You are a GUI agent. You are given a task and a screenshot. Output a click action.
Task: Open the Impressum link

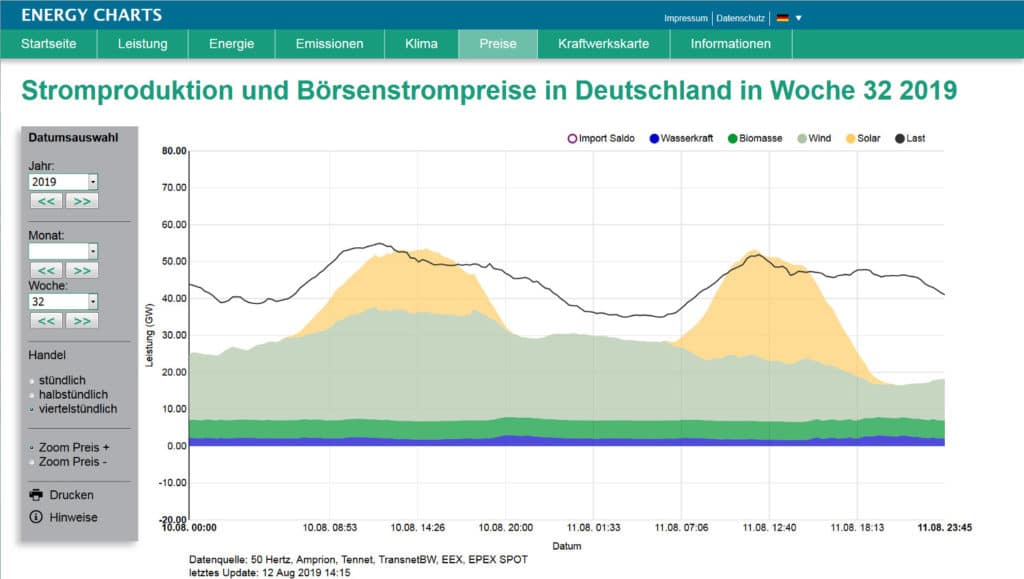(x=686, y=18)
